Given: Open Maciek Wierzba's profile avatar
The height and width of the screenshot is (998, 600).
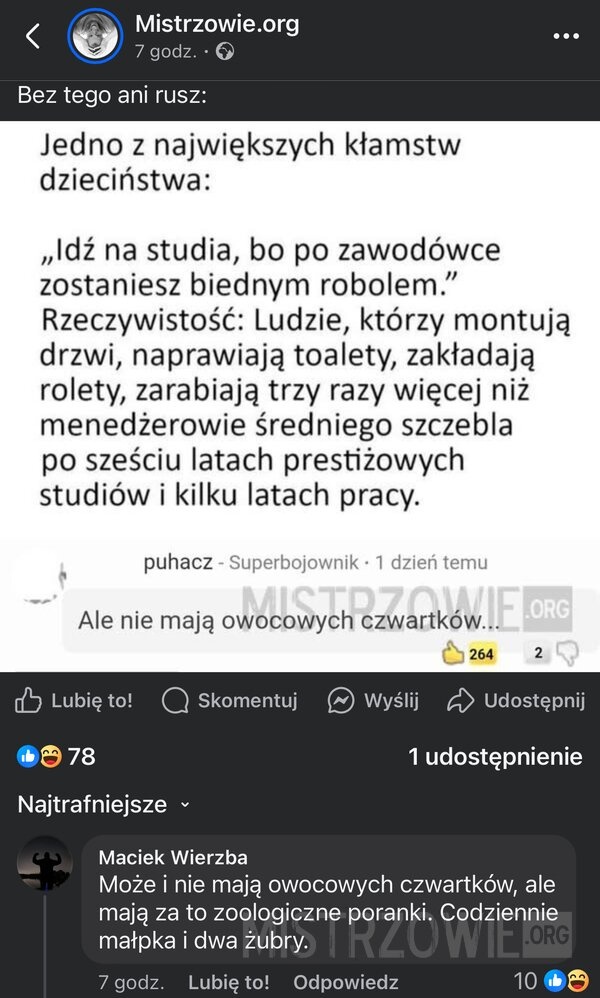Looking at the screenshot, I should pyautogui.click(x=45, y=863).
